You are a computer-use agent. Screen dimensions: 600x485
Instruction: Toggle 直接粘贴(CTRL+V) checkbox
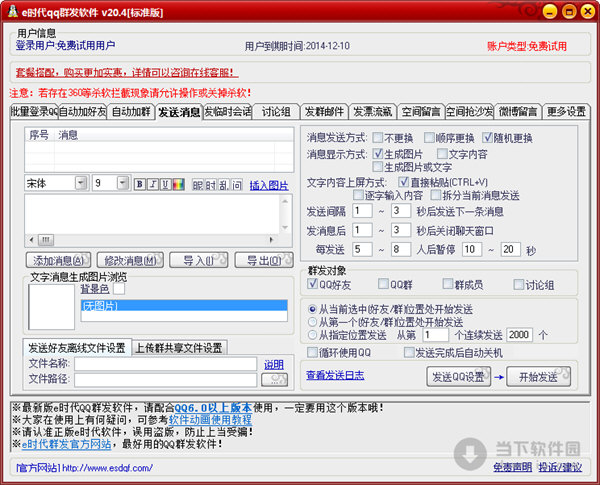pos(404,182)
